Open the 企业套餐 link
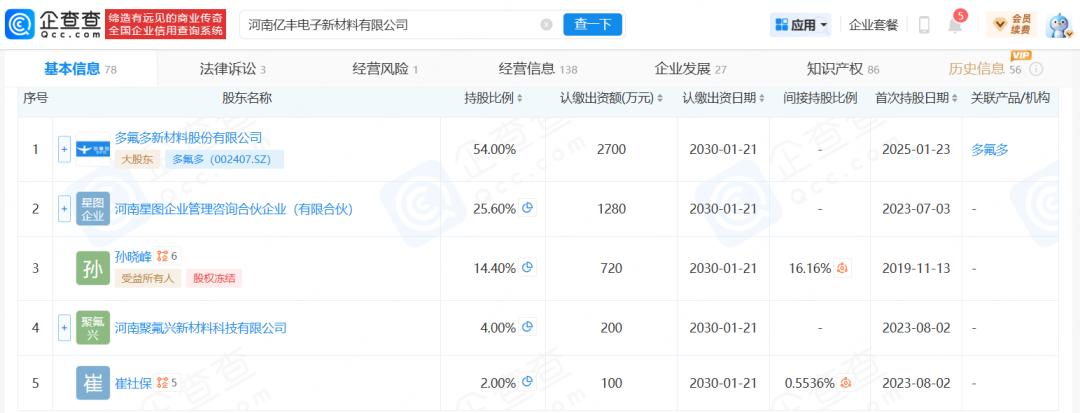The image size is (1080, 413). (873, 25)
